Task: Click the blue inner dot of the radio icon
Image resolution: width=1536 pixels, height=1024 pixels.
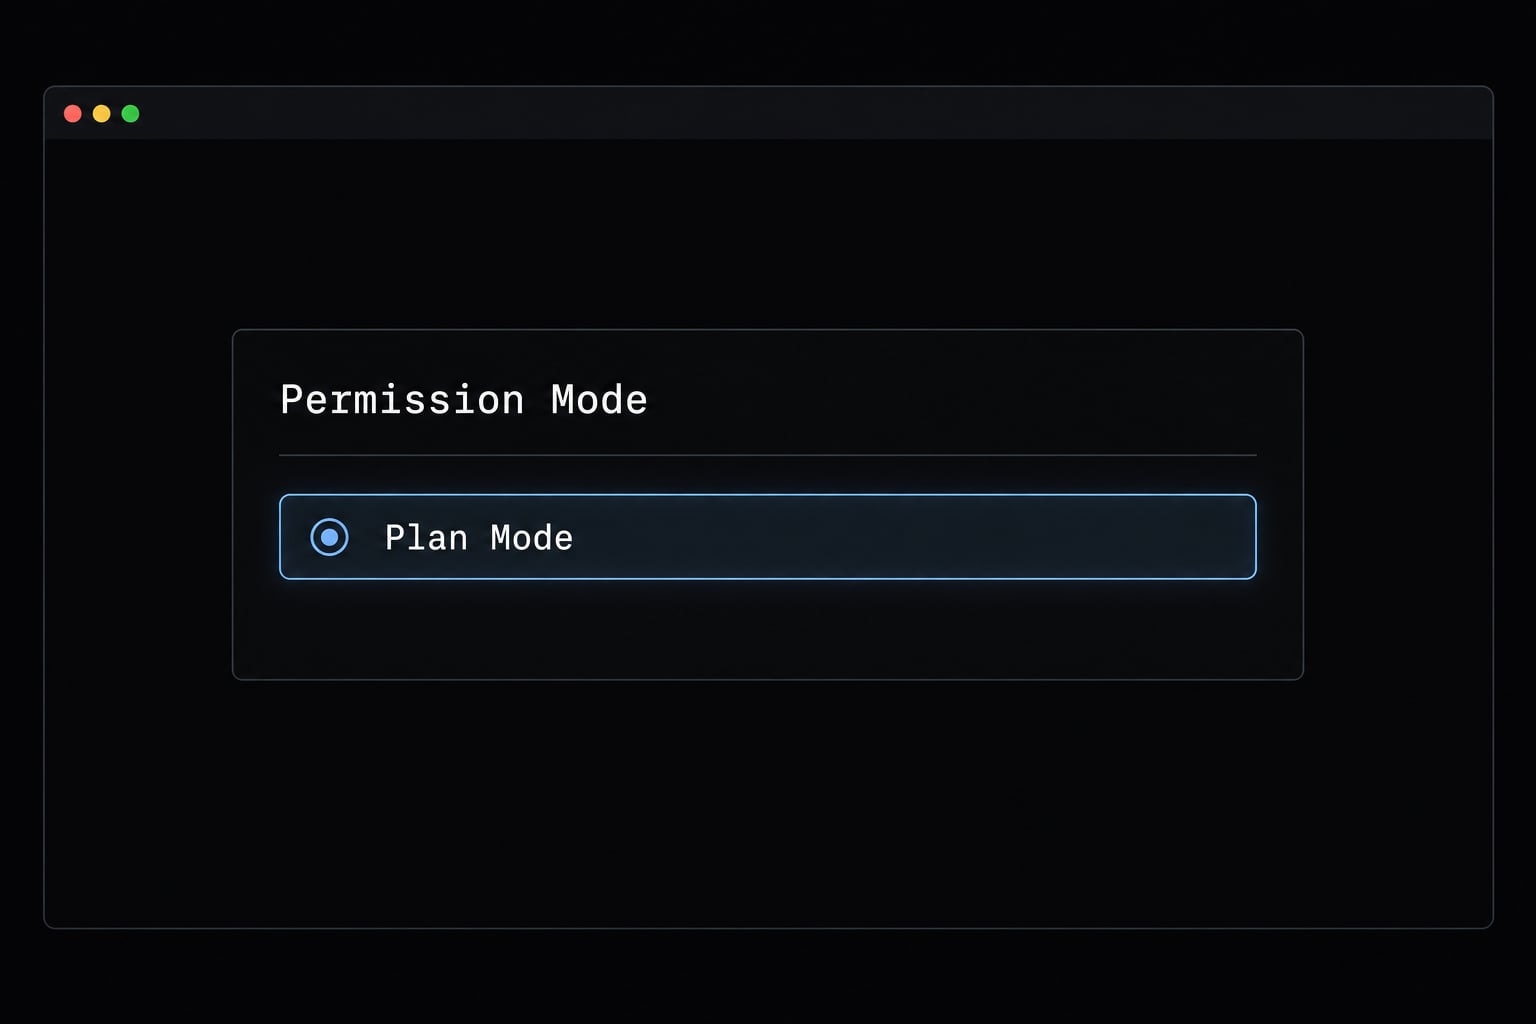Action: 329,537
